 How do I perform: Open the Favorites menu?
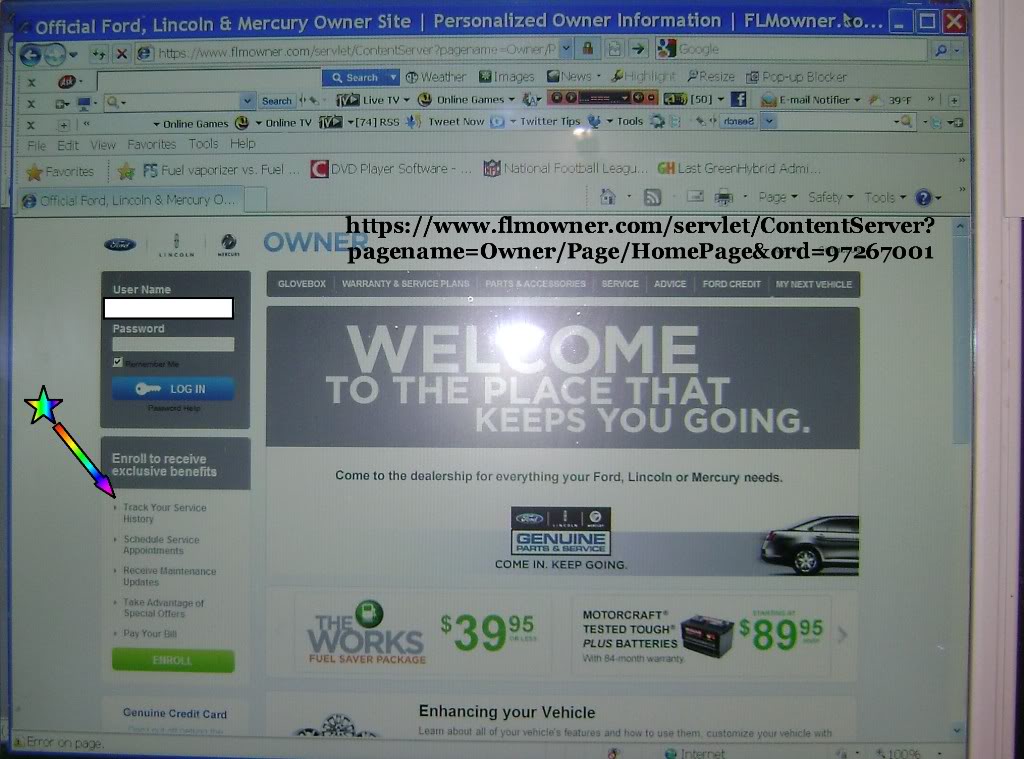(x=151, y=143)
